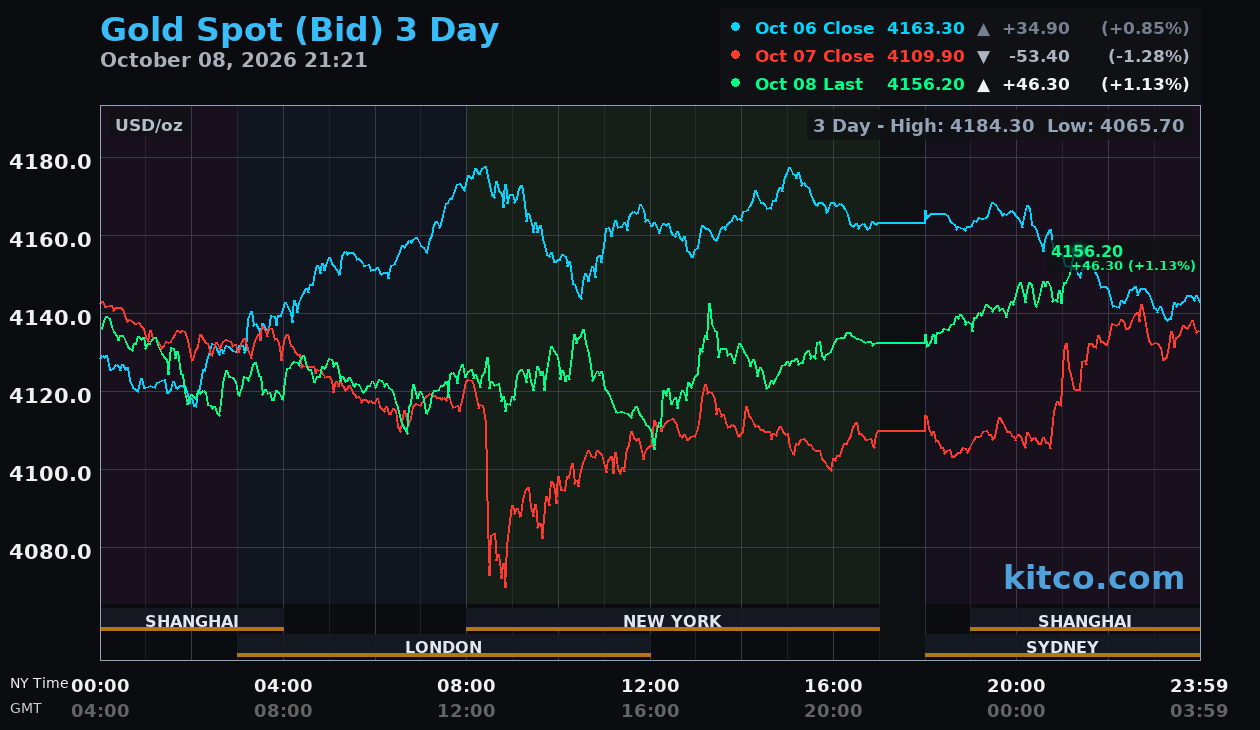Screen dimensions: 1260x730
Task: Click the (+1.13%) value in legend row
Action: [x=1145, y=84]
